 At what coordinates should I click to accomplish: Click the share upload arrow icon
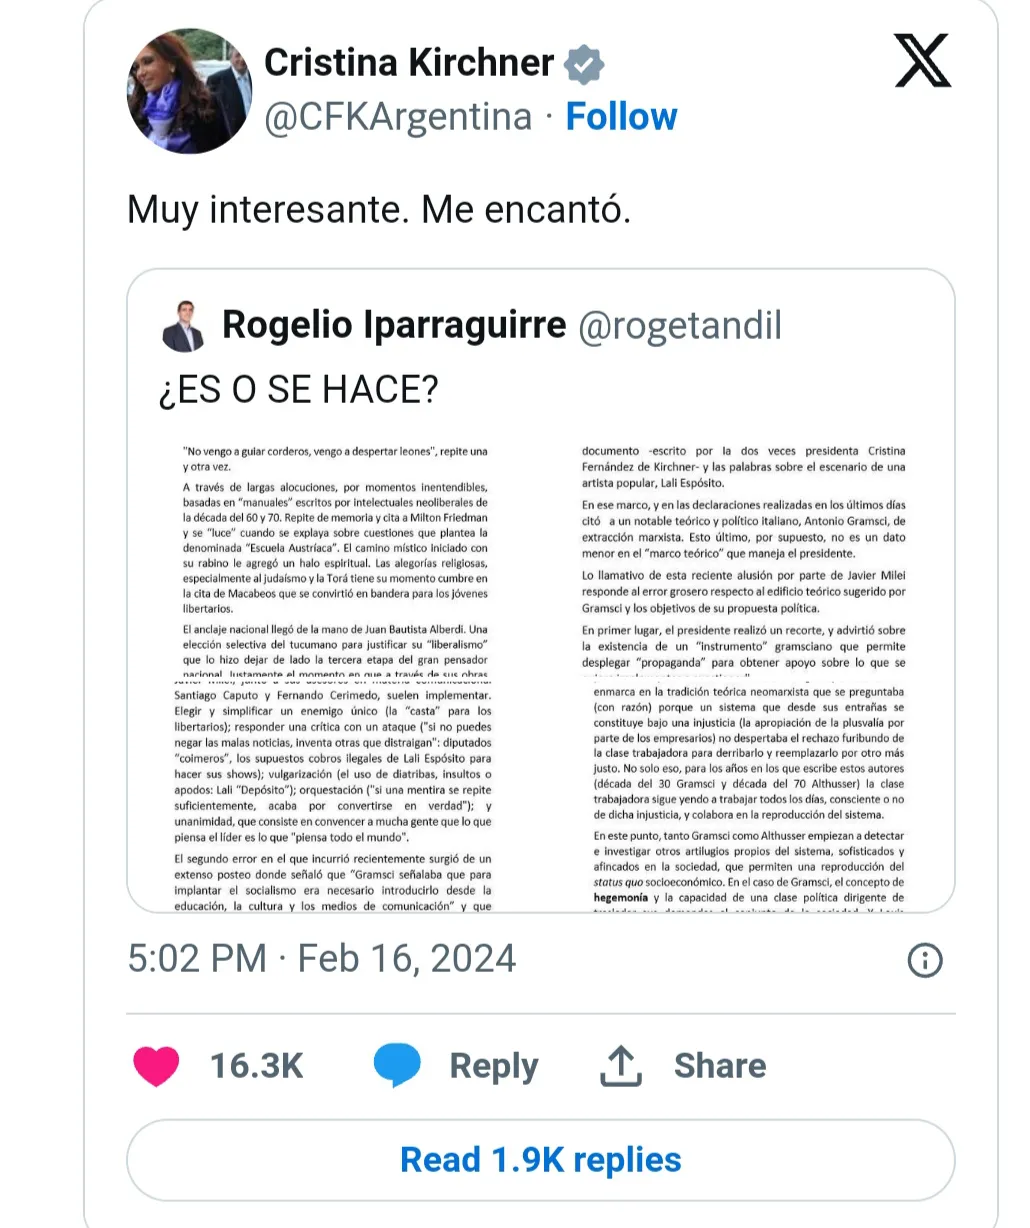coord(621,1066)
